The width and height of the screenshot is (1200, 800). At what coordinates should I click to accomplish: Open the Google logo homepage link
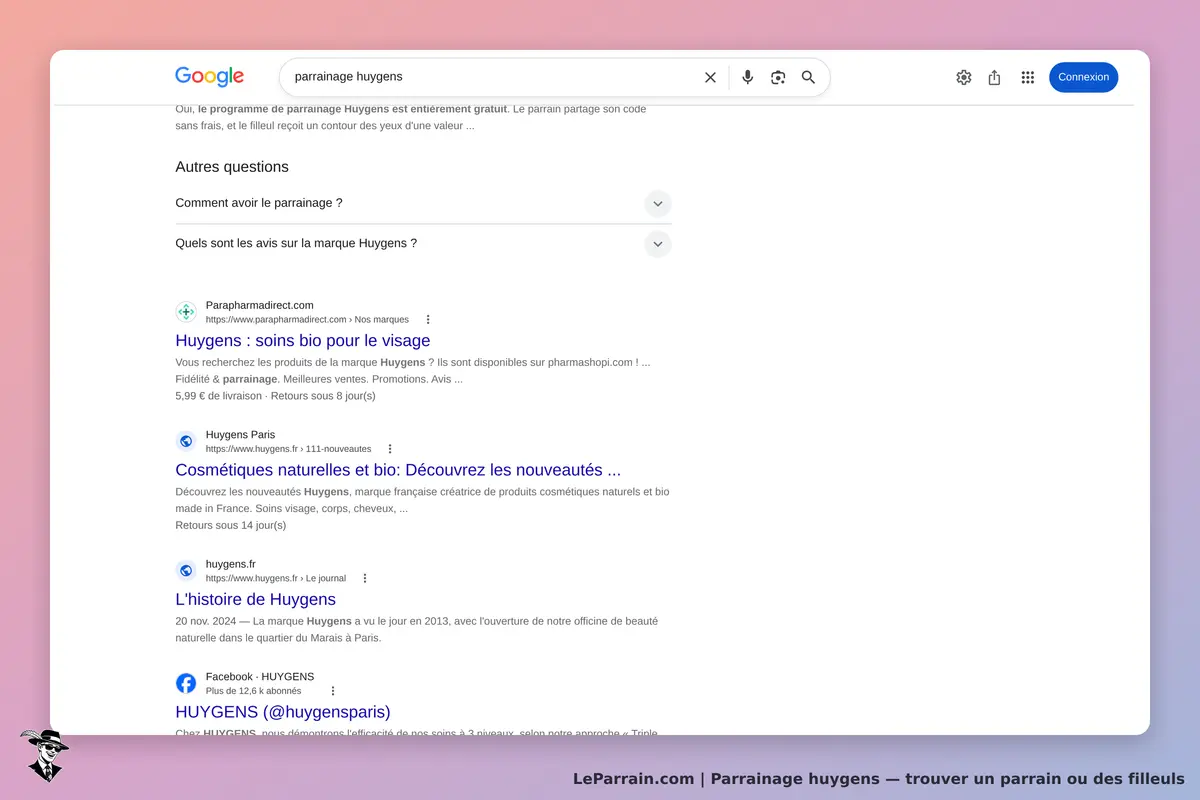click(210, 77)
